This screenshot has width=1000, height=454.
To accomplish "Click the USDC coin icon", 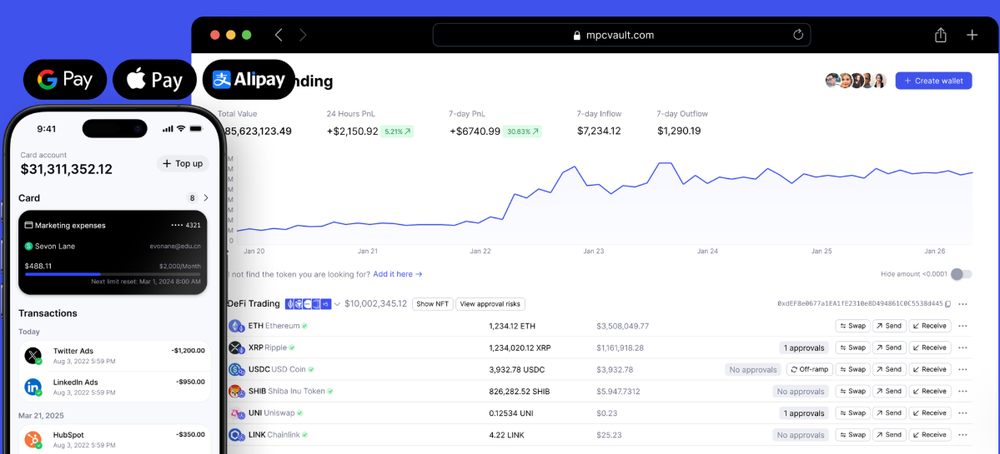I will pos(237,370).
